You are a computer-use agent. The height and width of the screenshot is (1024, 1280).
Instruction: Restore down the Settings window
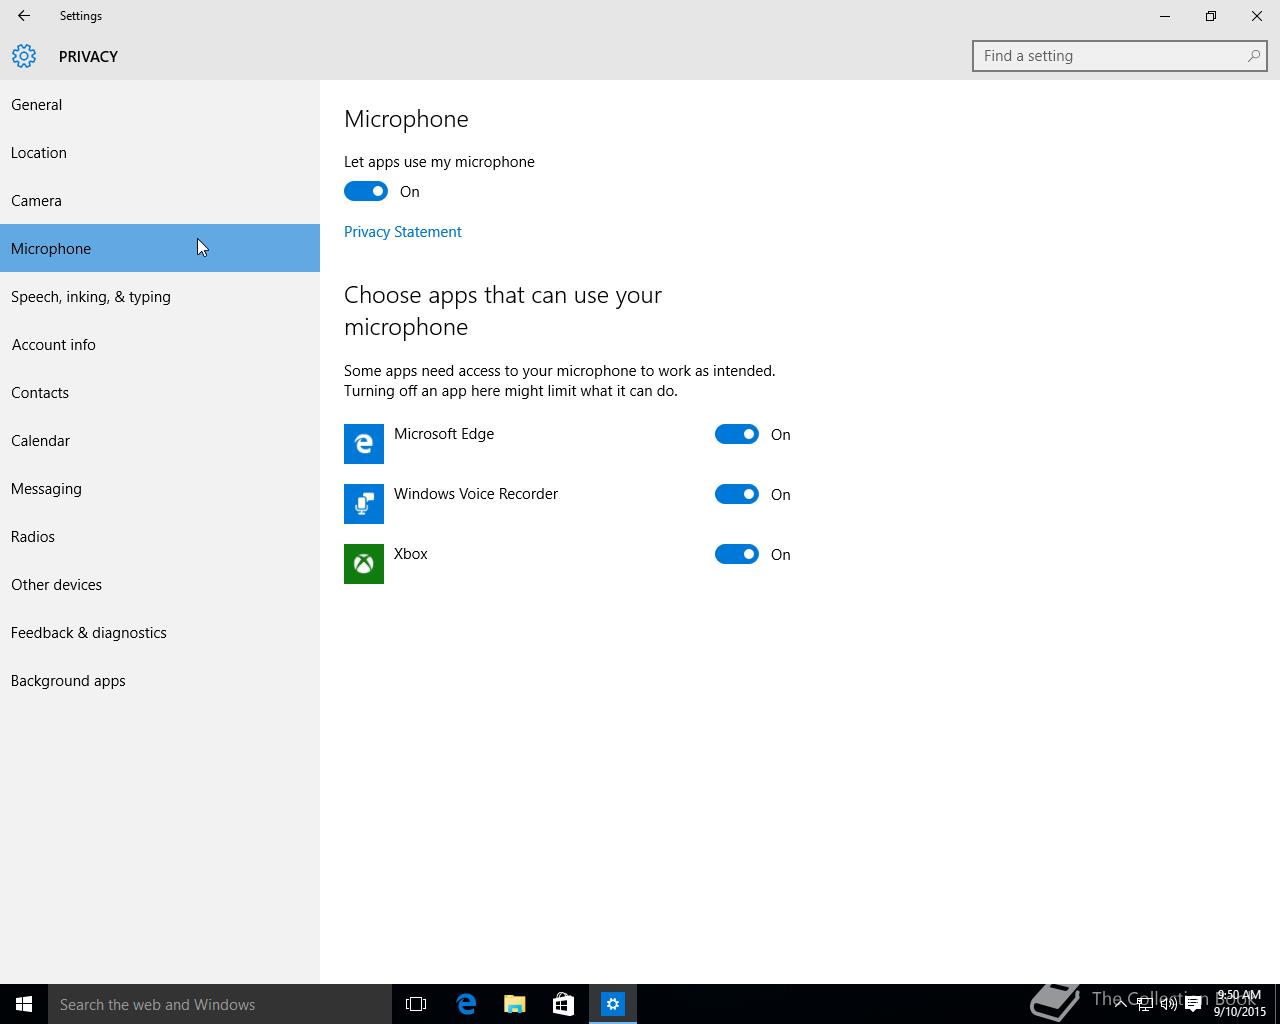click(x=1211, y=16)
